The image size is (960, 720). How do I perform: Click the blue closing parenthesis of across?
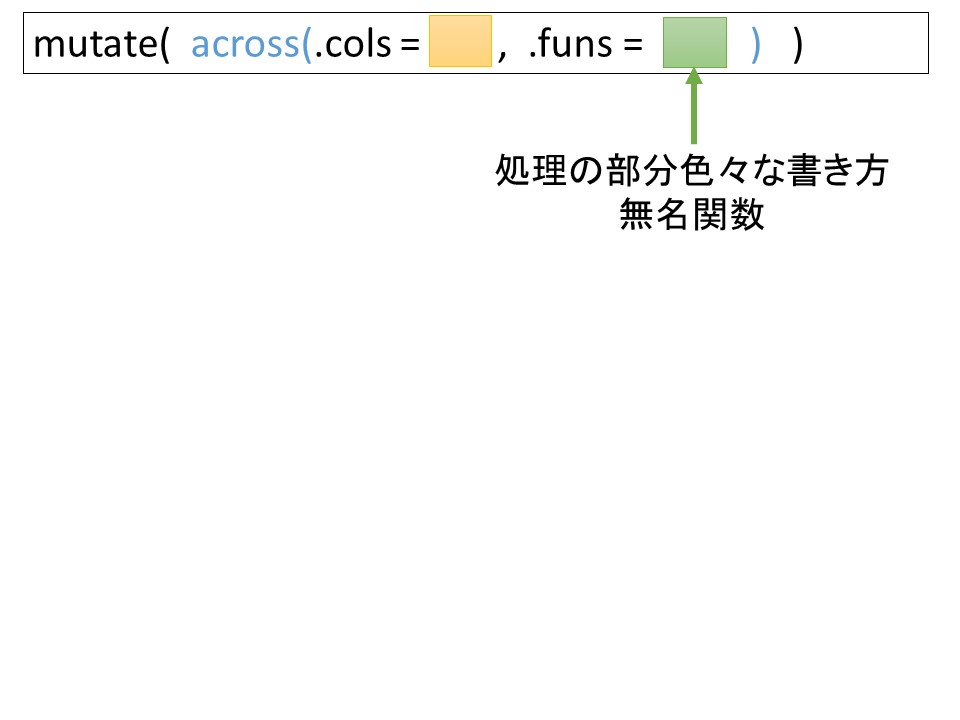[756, 45]
